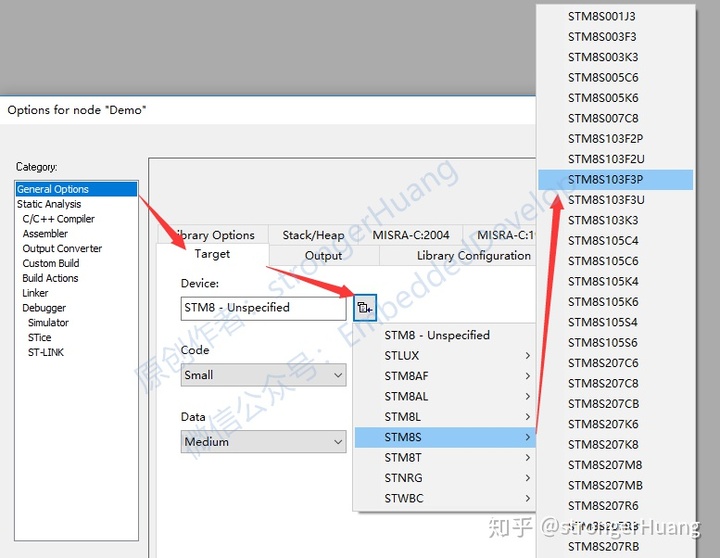Screen dimensions: 720x558
Task: Select STice category
Action: click(x=39, y=338)
